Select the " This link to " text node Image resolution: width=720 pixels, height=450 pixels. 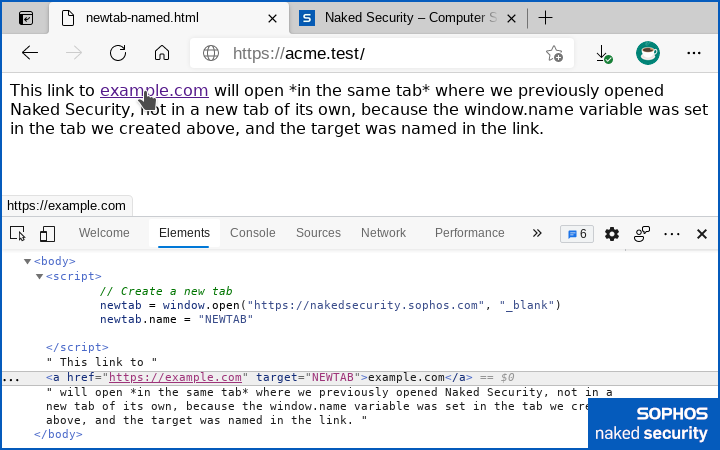pyautogui.click(x=101, y=362)
